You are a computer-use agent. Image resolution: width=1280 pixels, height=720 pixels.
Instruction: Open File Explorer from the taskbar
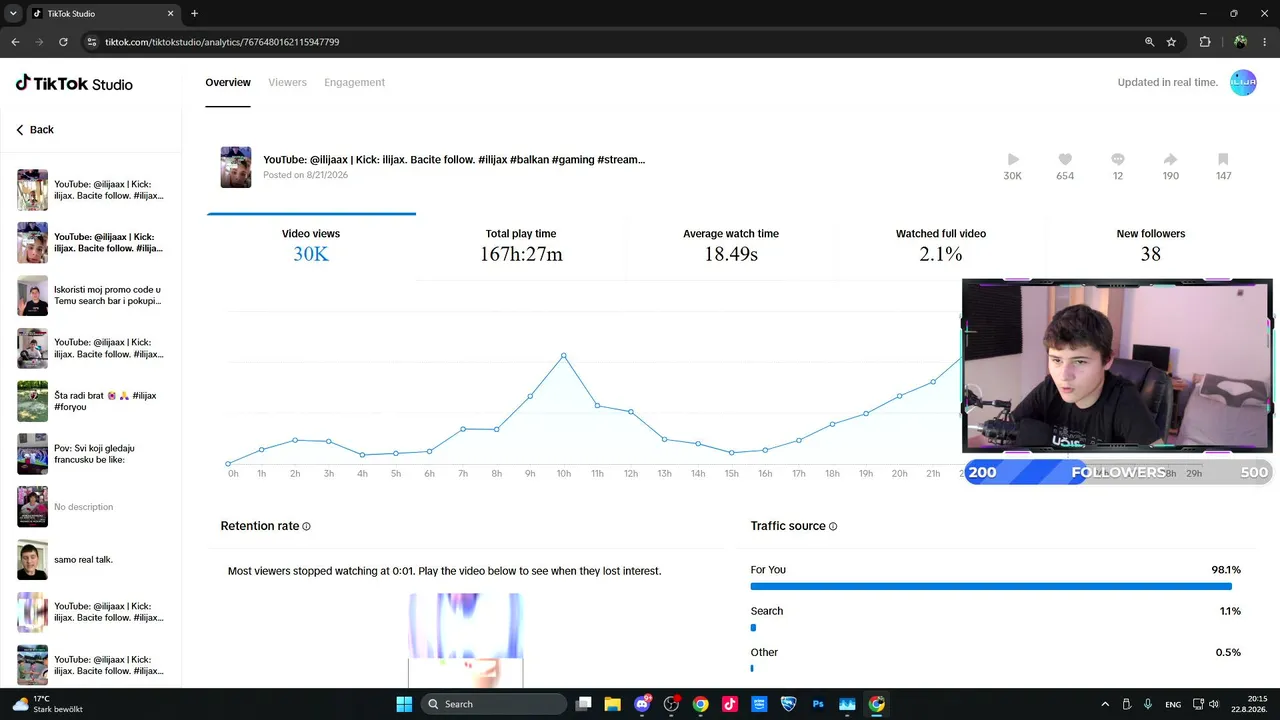click(x=612, y=704)
